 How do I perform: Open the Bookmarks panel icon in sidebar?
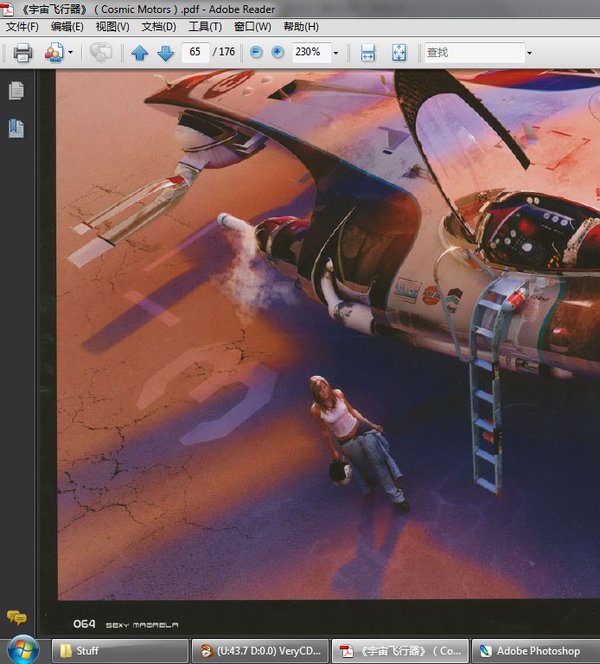pyautogui.click(x=16, y=128)
